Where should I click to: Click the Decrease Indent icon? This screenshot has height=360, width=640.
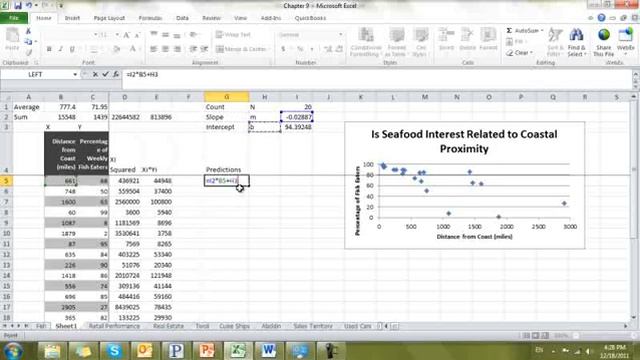coord(193,49)
